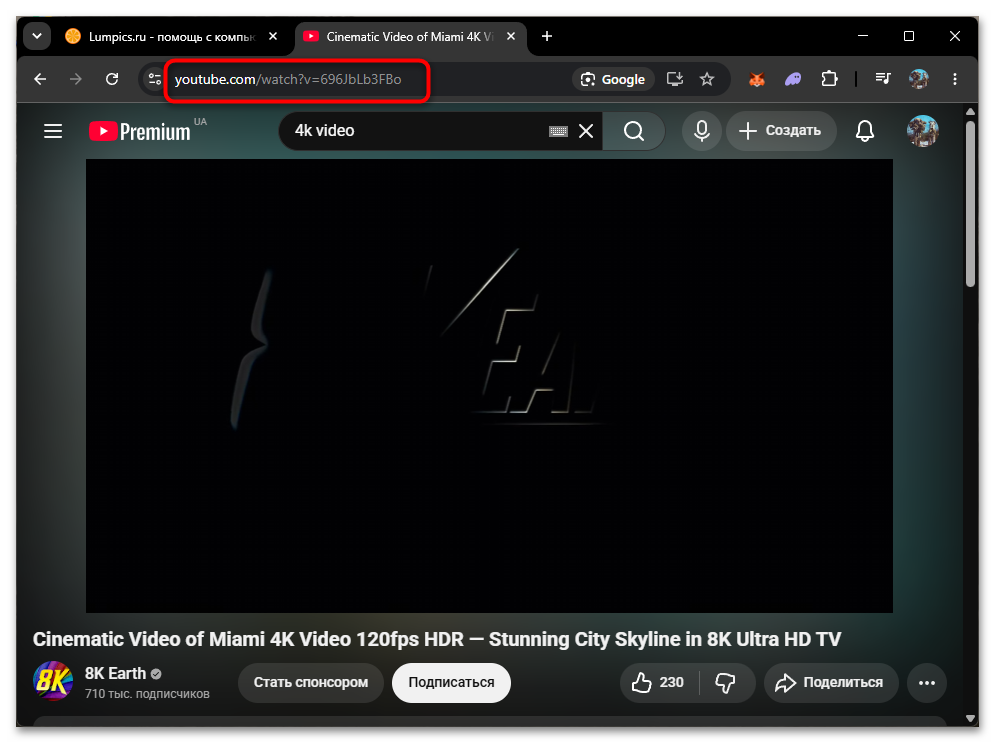Start voice search with microphone
This screenshot has height=743, width=995.
pyautogui.click(x=702, y=131)
